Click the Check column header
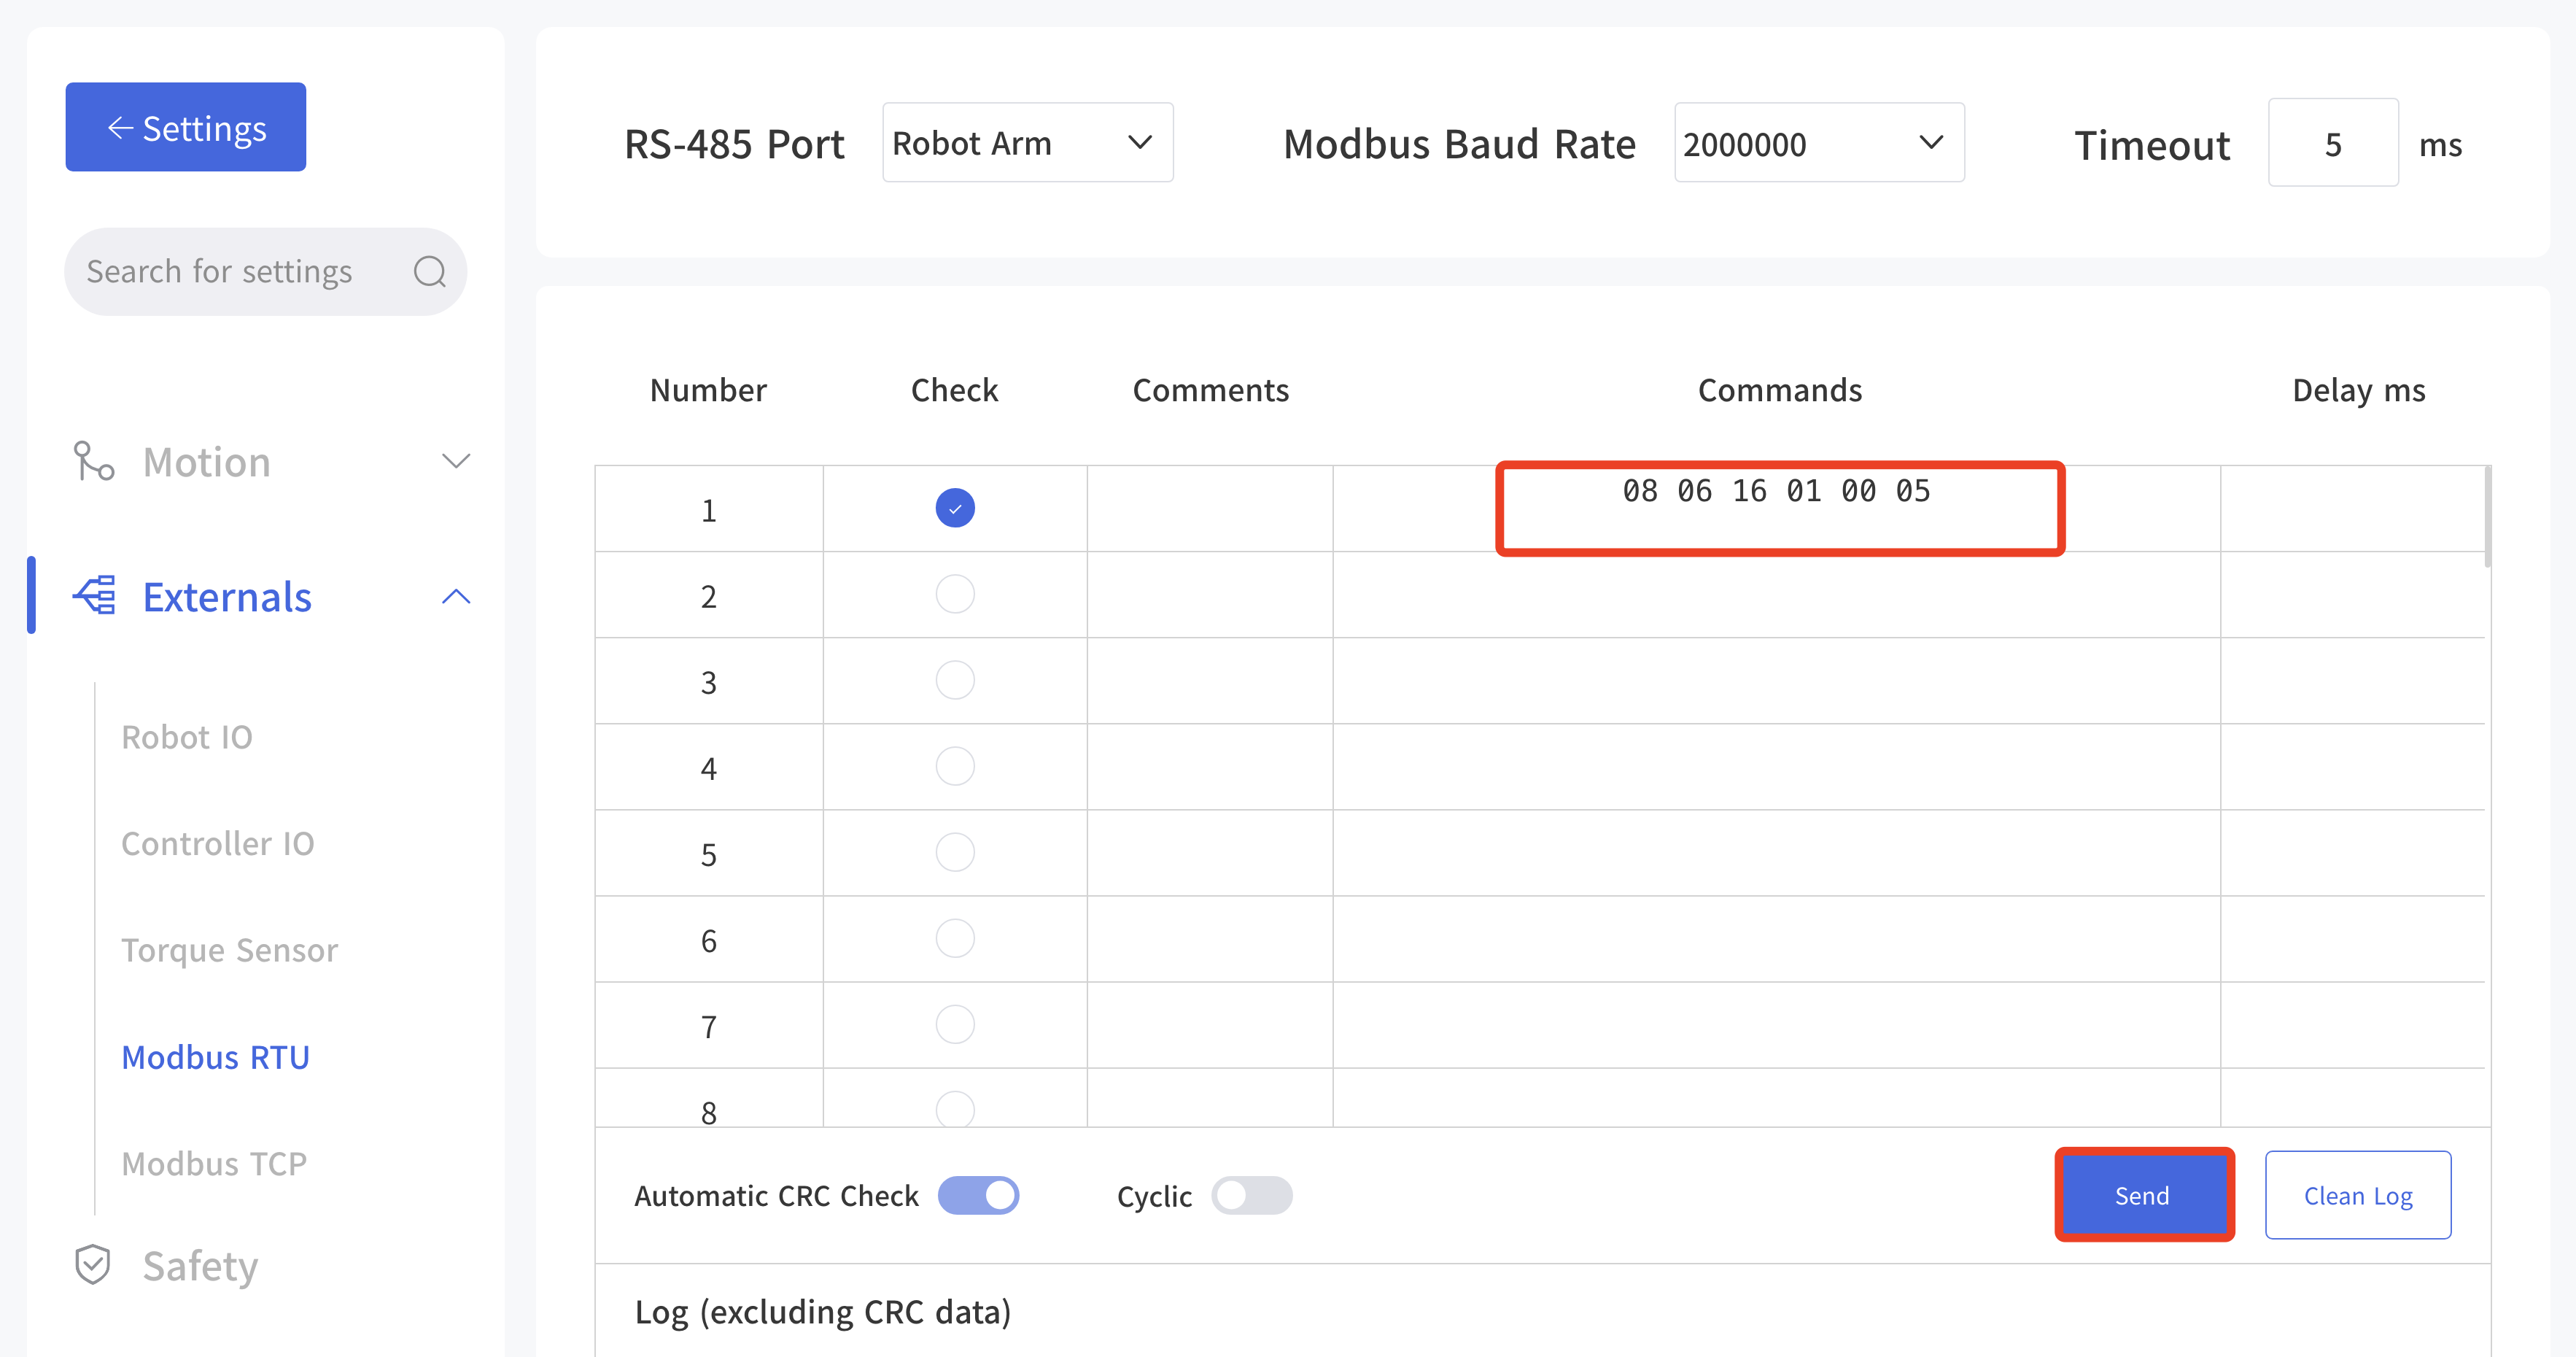The width and height of the screenshot is (2576, 1357). coord(954,389)
